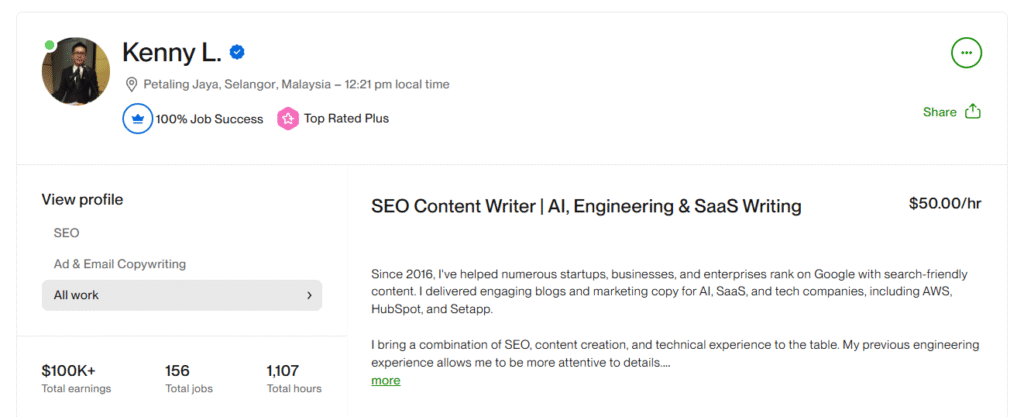This screenshot has width=1024, height=417.
Task: Click the $50.00/hr hourly rate
Action: [944, 204]
